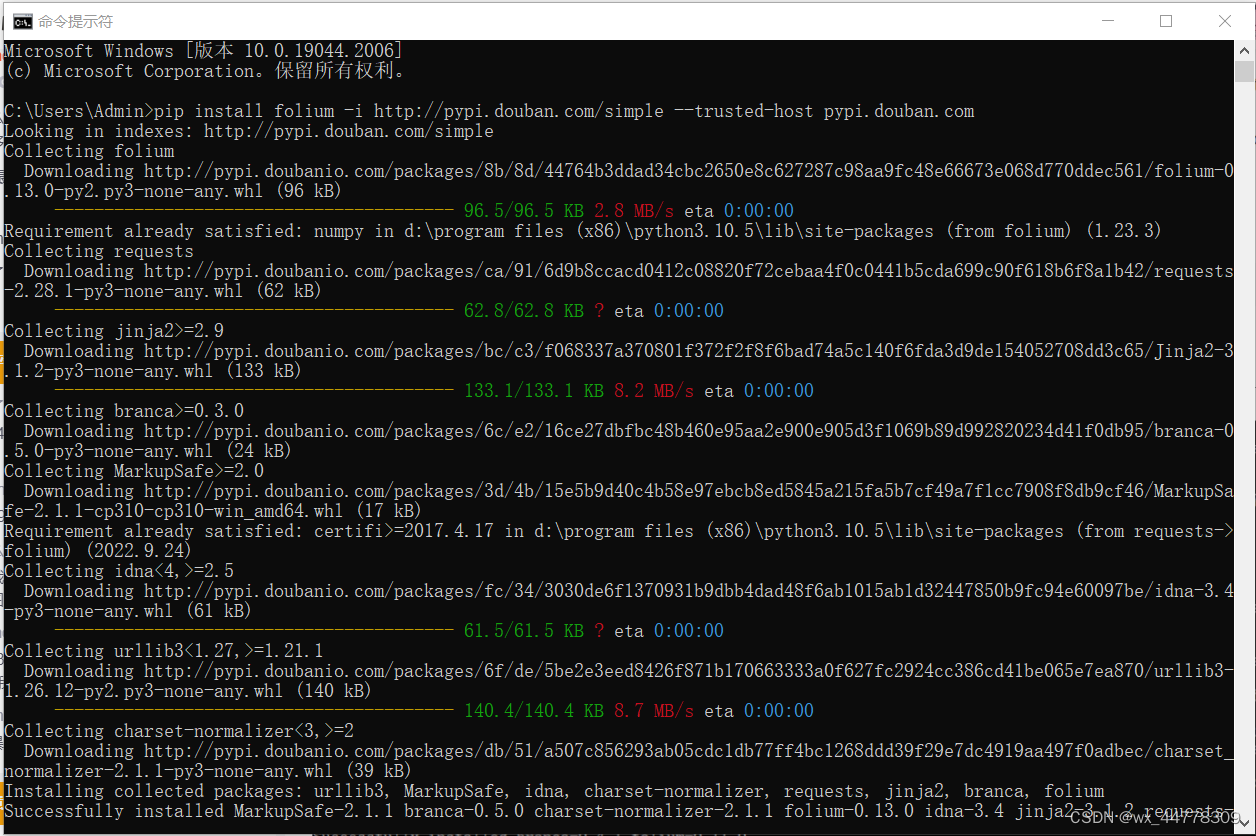Click the "Requirement already satisfied: certifi" line
1256x836 pixels.
[x=619, y=531]
